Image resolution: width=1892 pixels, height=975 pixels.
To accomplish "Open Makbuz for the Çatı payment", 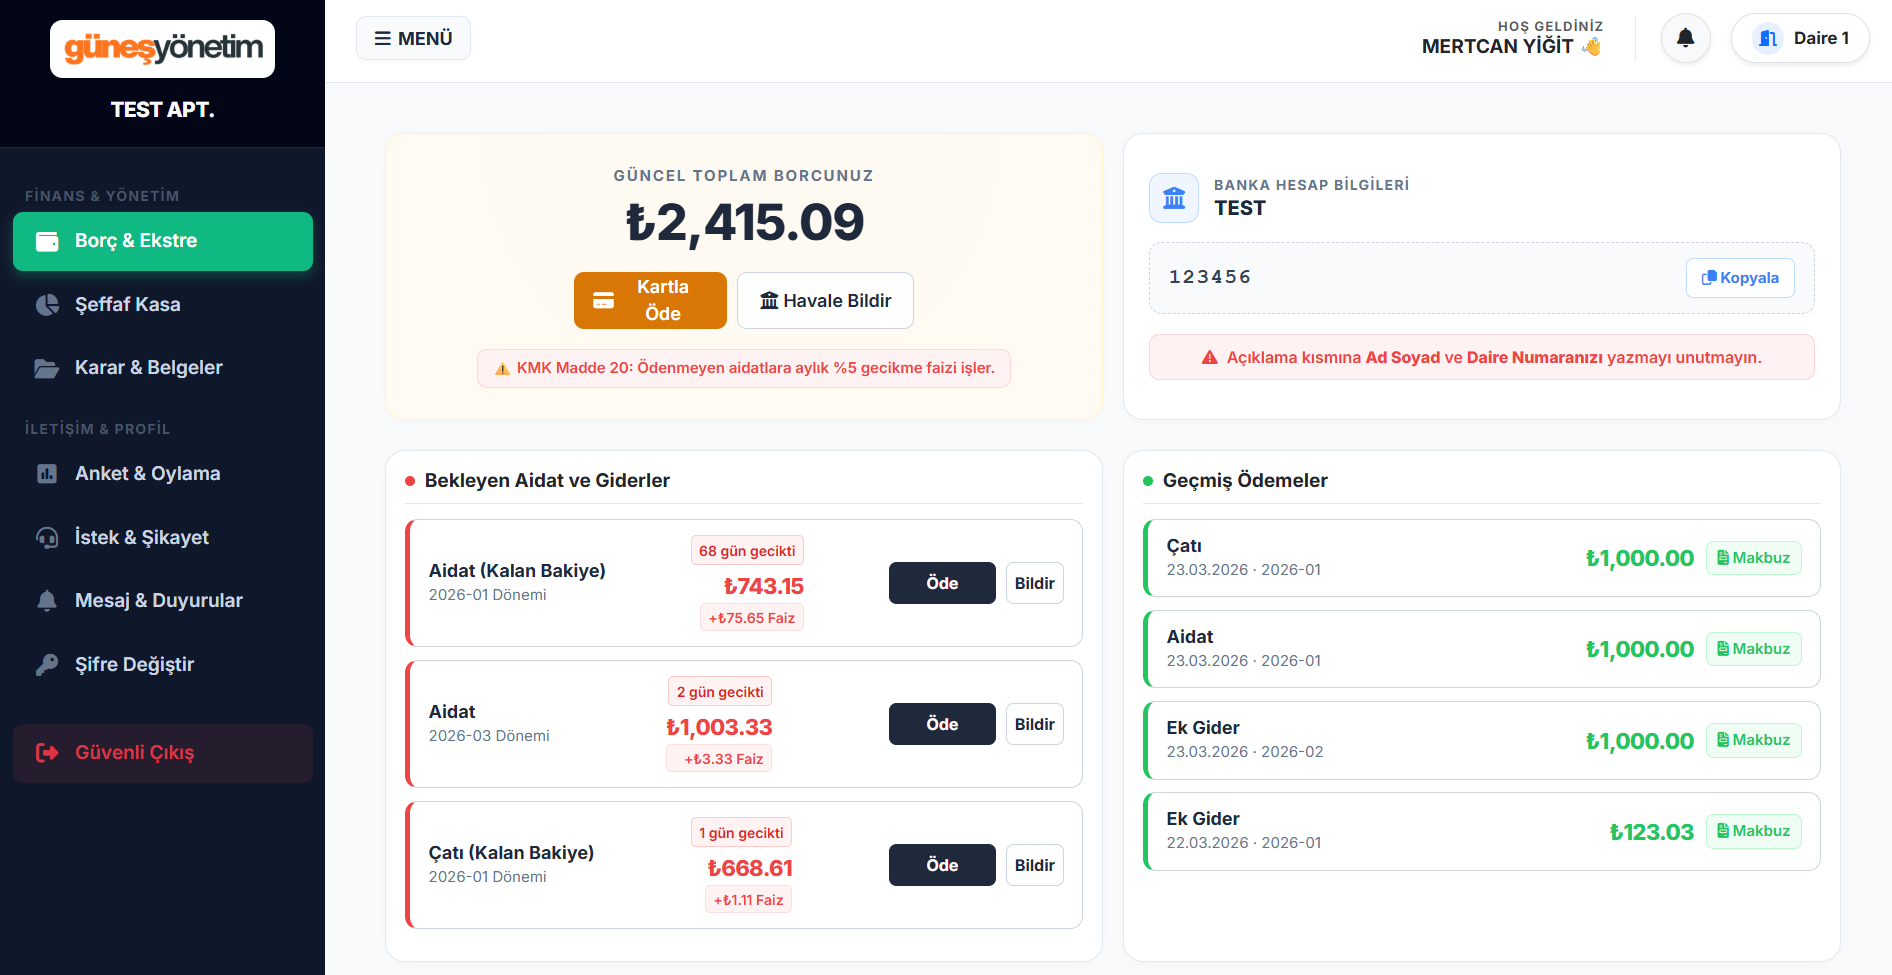I will click(1753, 558).
